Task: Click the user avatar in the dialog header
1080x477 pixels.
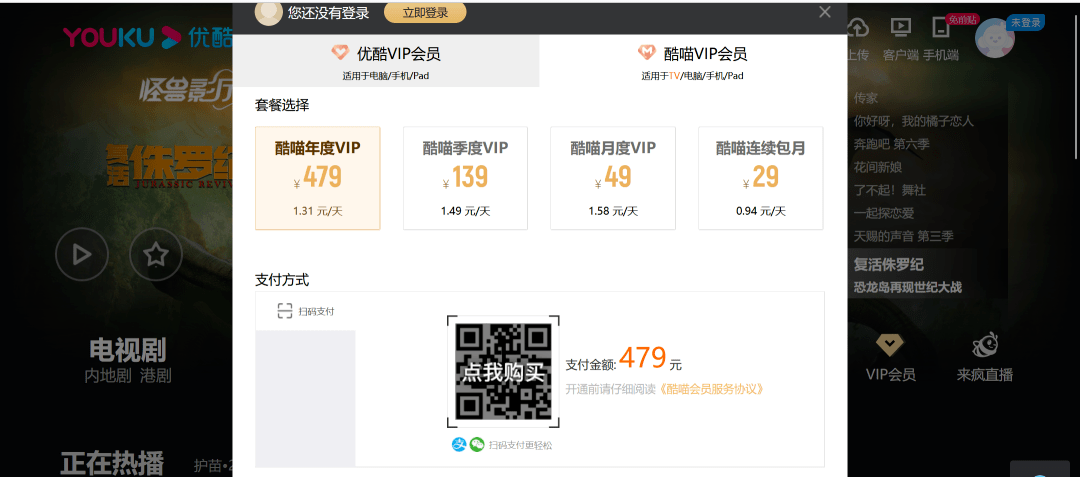Action: click(x=268, y=12)
